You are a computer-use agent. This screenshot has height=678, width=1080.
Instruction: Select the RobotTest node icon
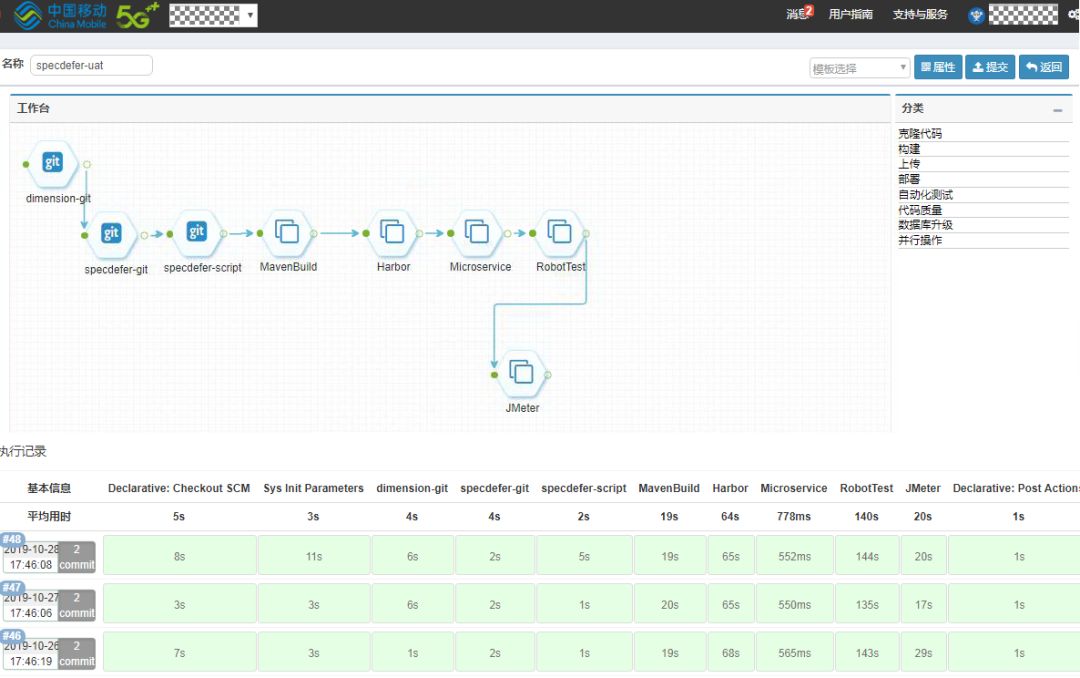[559, 232]
